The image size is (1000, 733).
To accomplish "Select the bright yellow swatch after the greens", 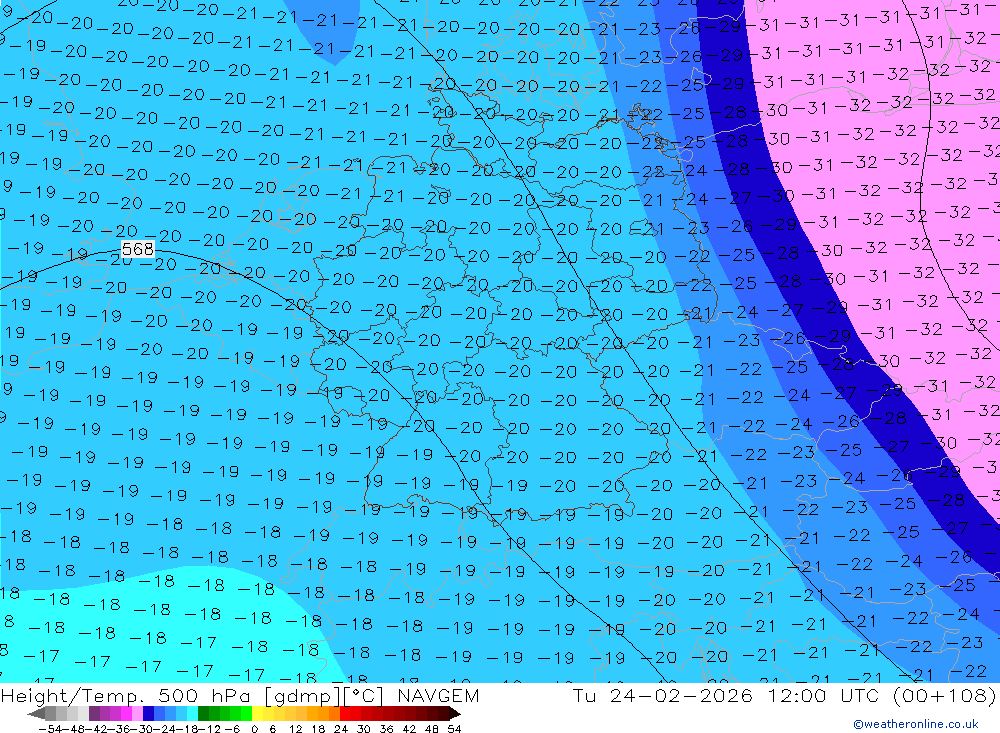I will point(258,713).
